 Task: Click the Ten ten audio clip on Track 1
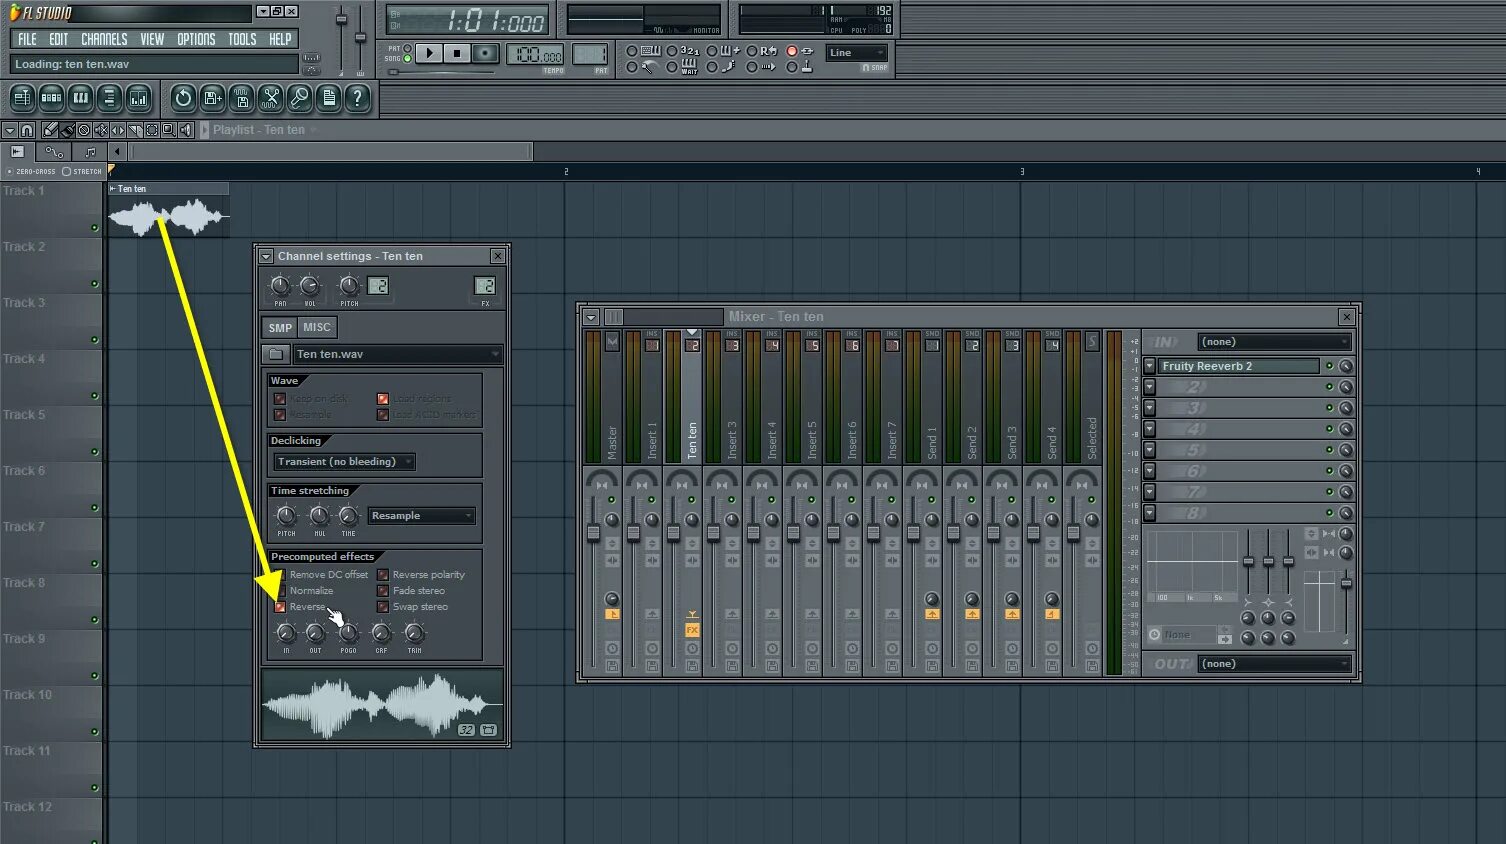coord(168,210)
